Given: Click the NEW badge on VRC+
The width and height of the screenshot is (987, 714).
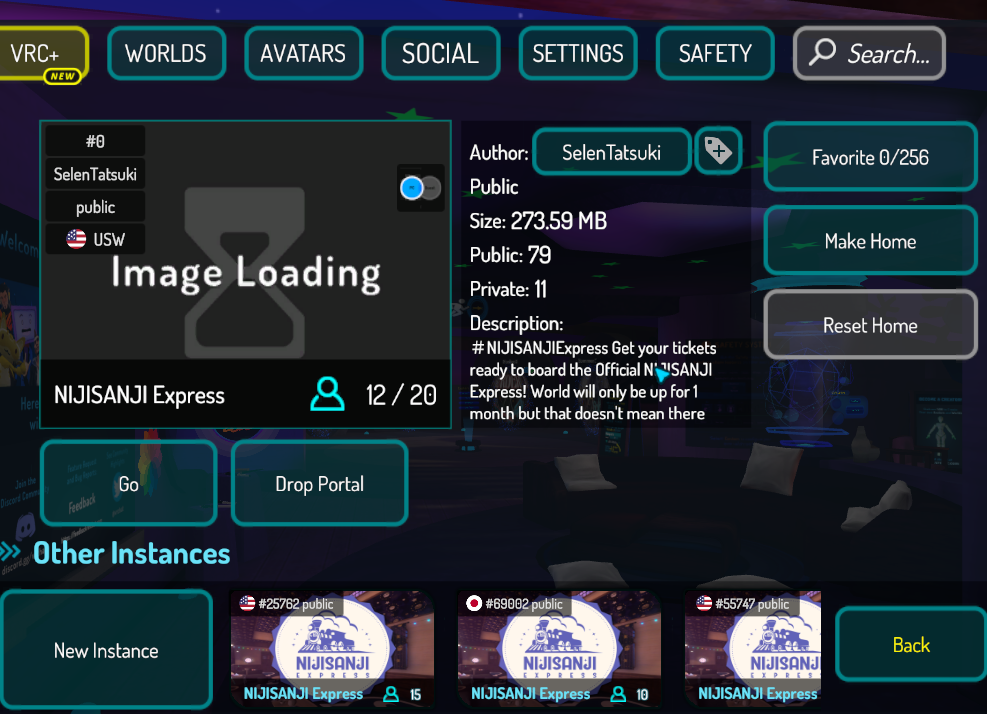Looking at the screenshot, I should (62, 76).
